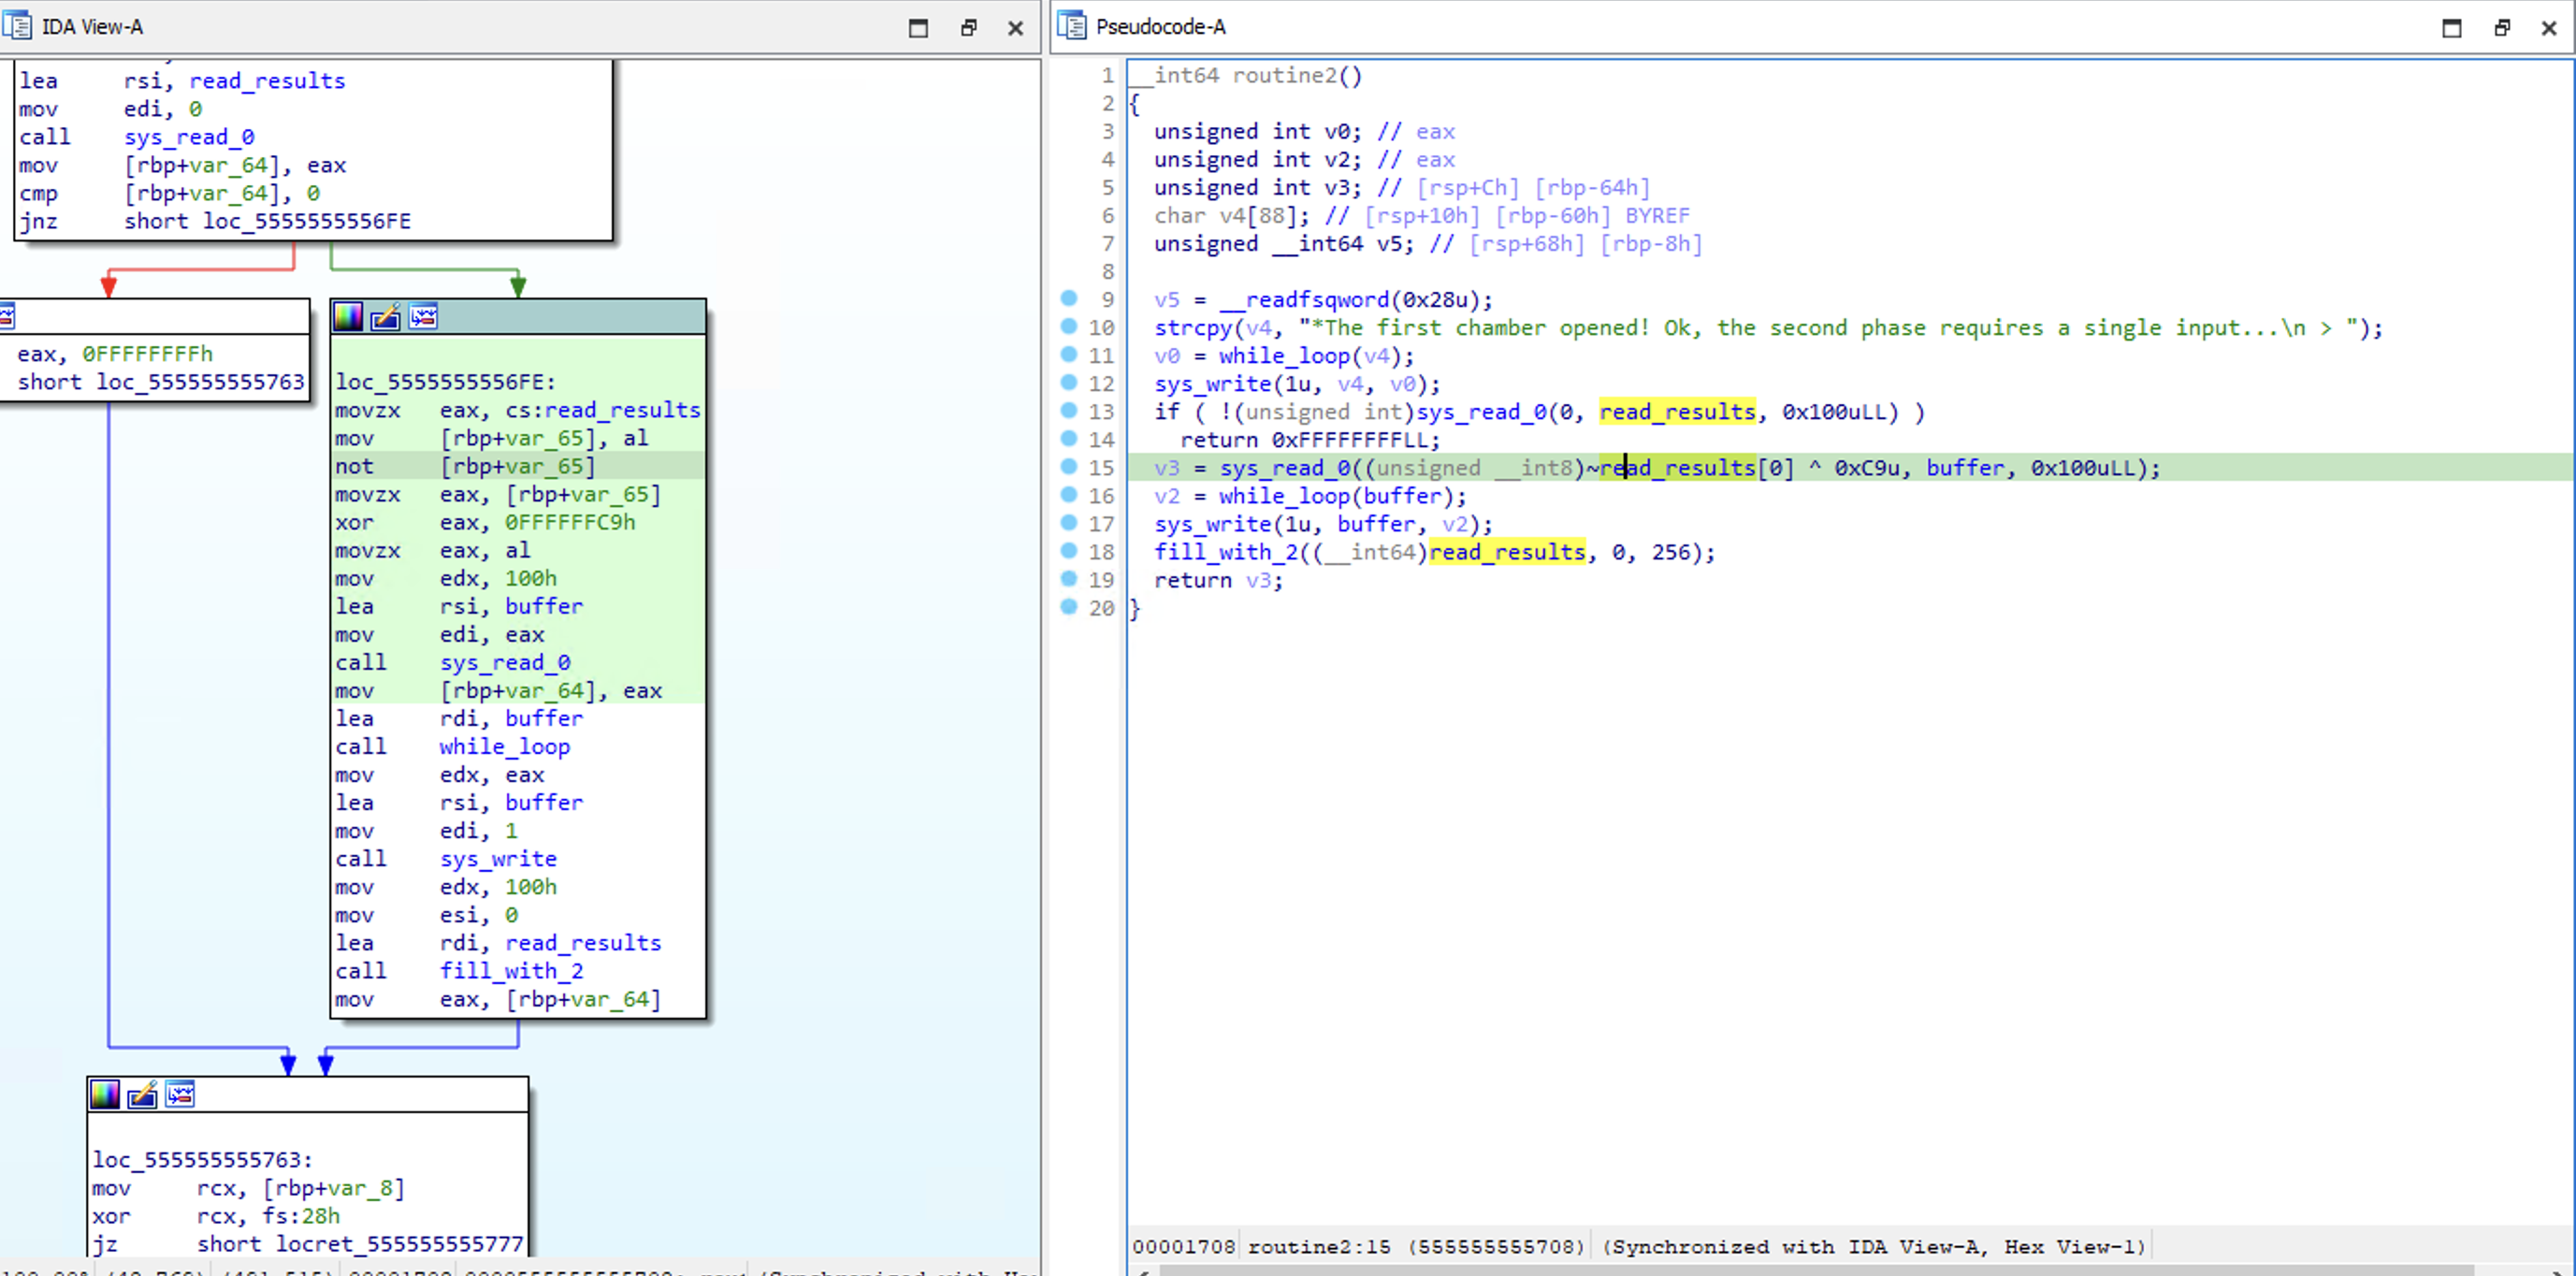This screenshot has height=1276, width=2576.
Task: Click line number 17 in pseudocode gutter
Action: click(x=1101, y=524)
